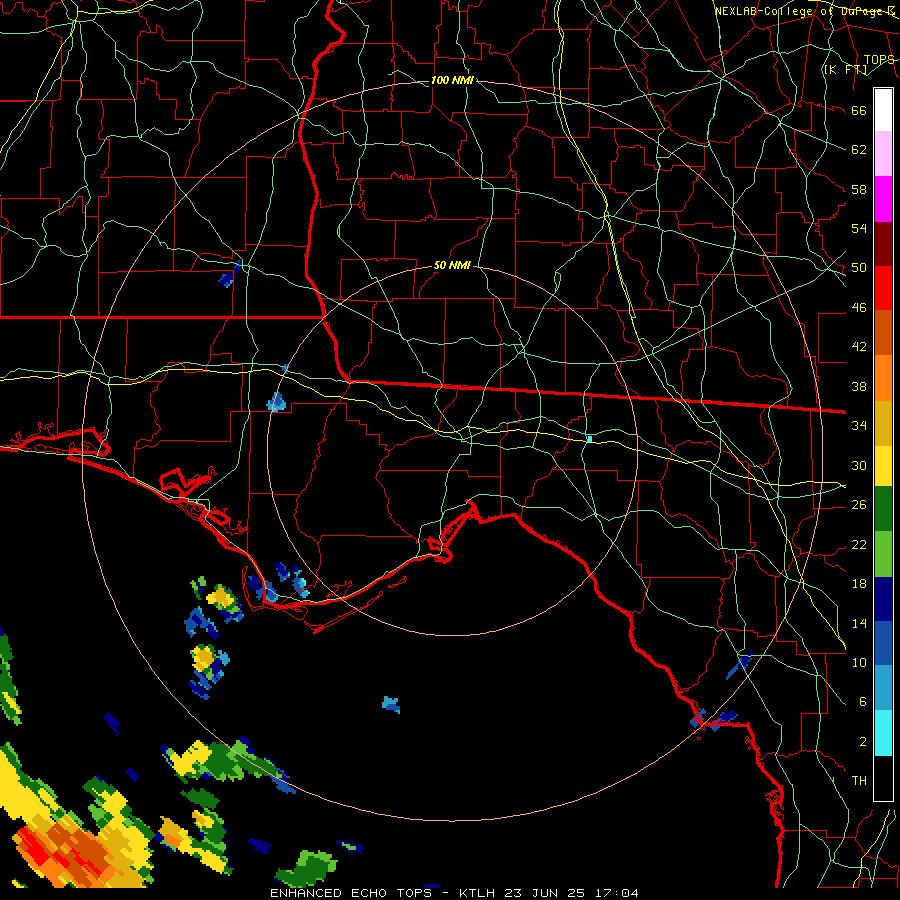Click the legend value 46

click(x=859, y=308)
